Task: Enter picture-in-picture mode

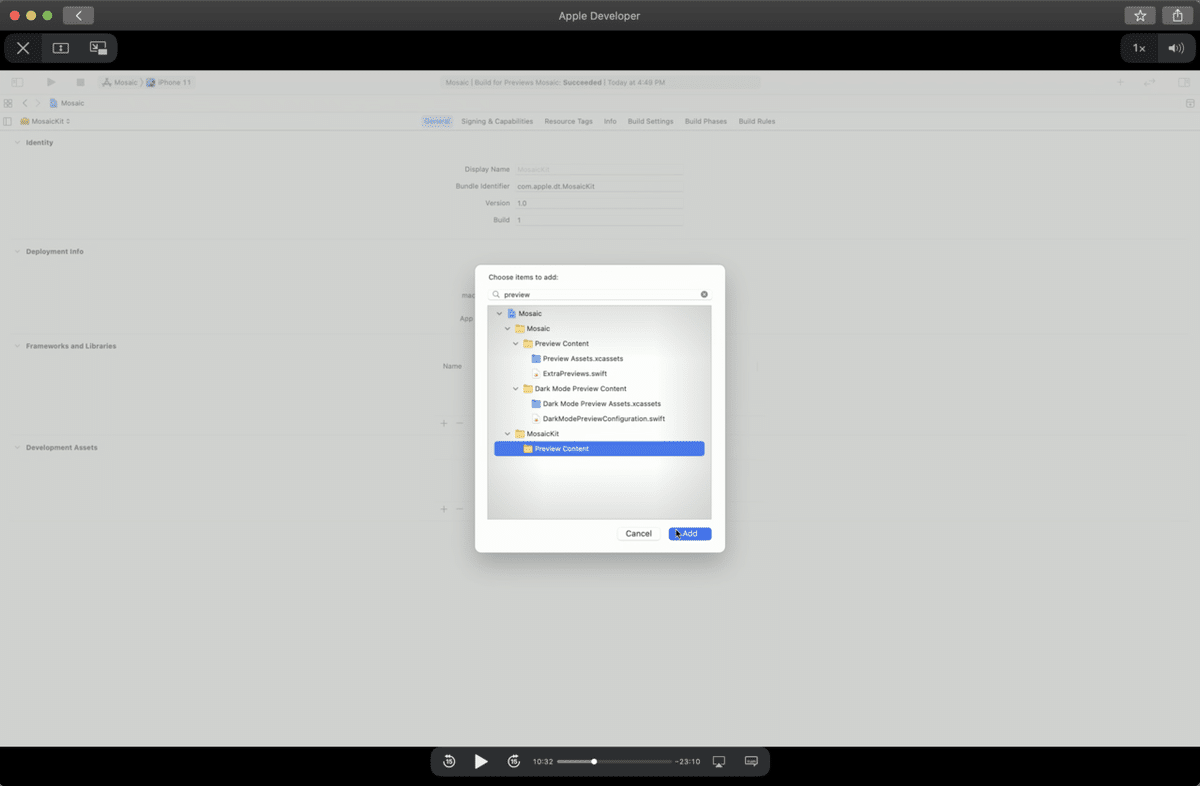Action: tap(98, 48)
